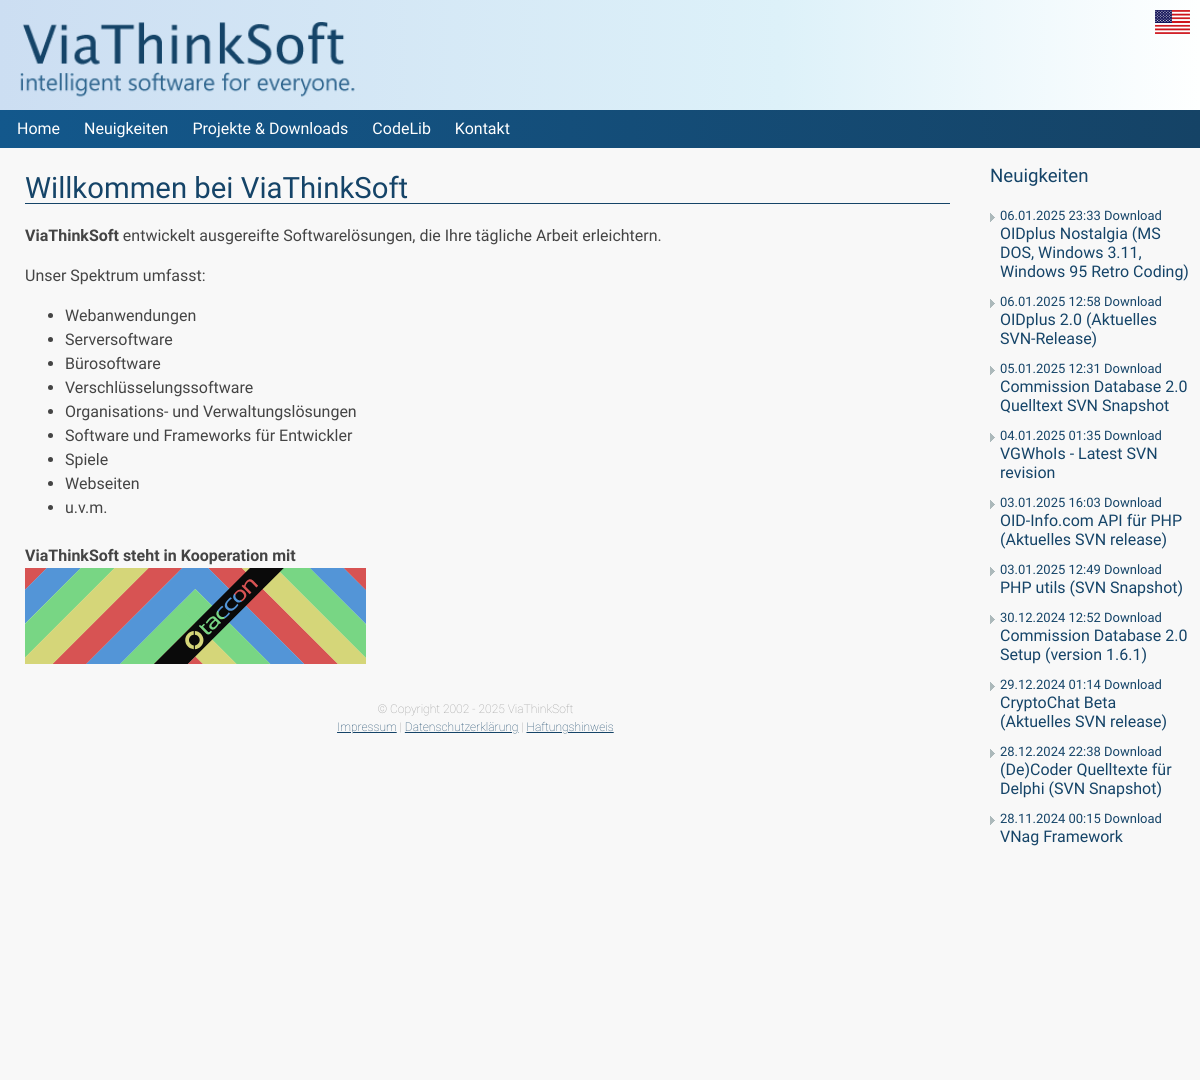Click the Neuigkeiten sidebar heading
The image size is (1200, 1080).
coord(1039,176)
